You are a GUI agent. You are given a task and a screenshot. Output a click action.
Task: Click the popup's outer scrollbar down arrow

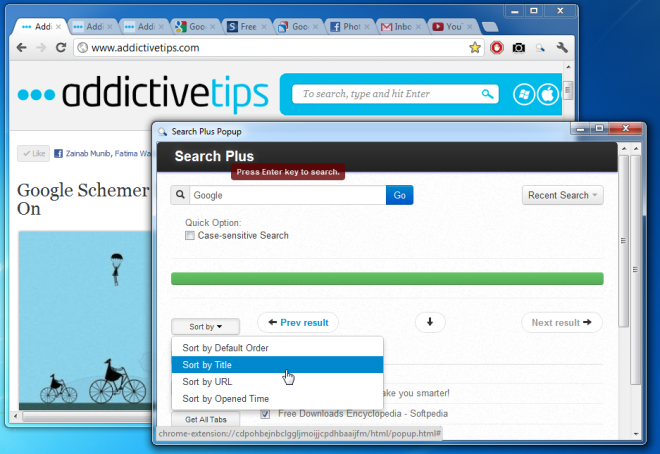(636, 433)
